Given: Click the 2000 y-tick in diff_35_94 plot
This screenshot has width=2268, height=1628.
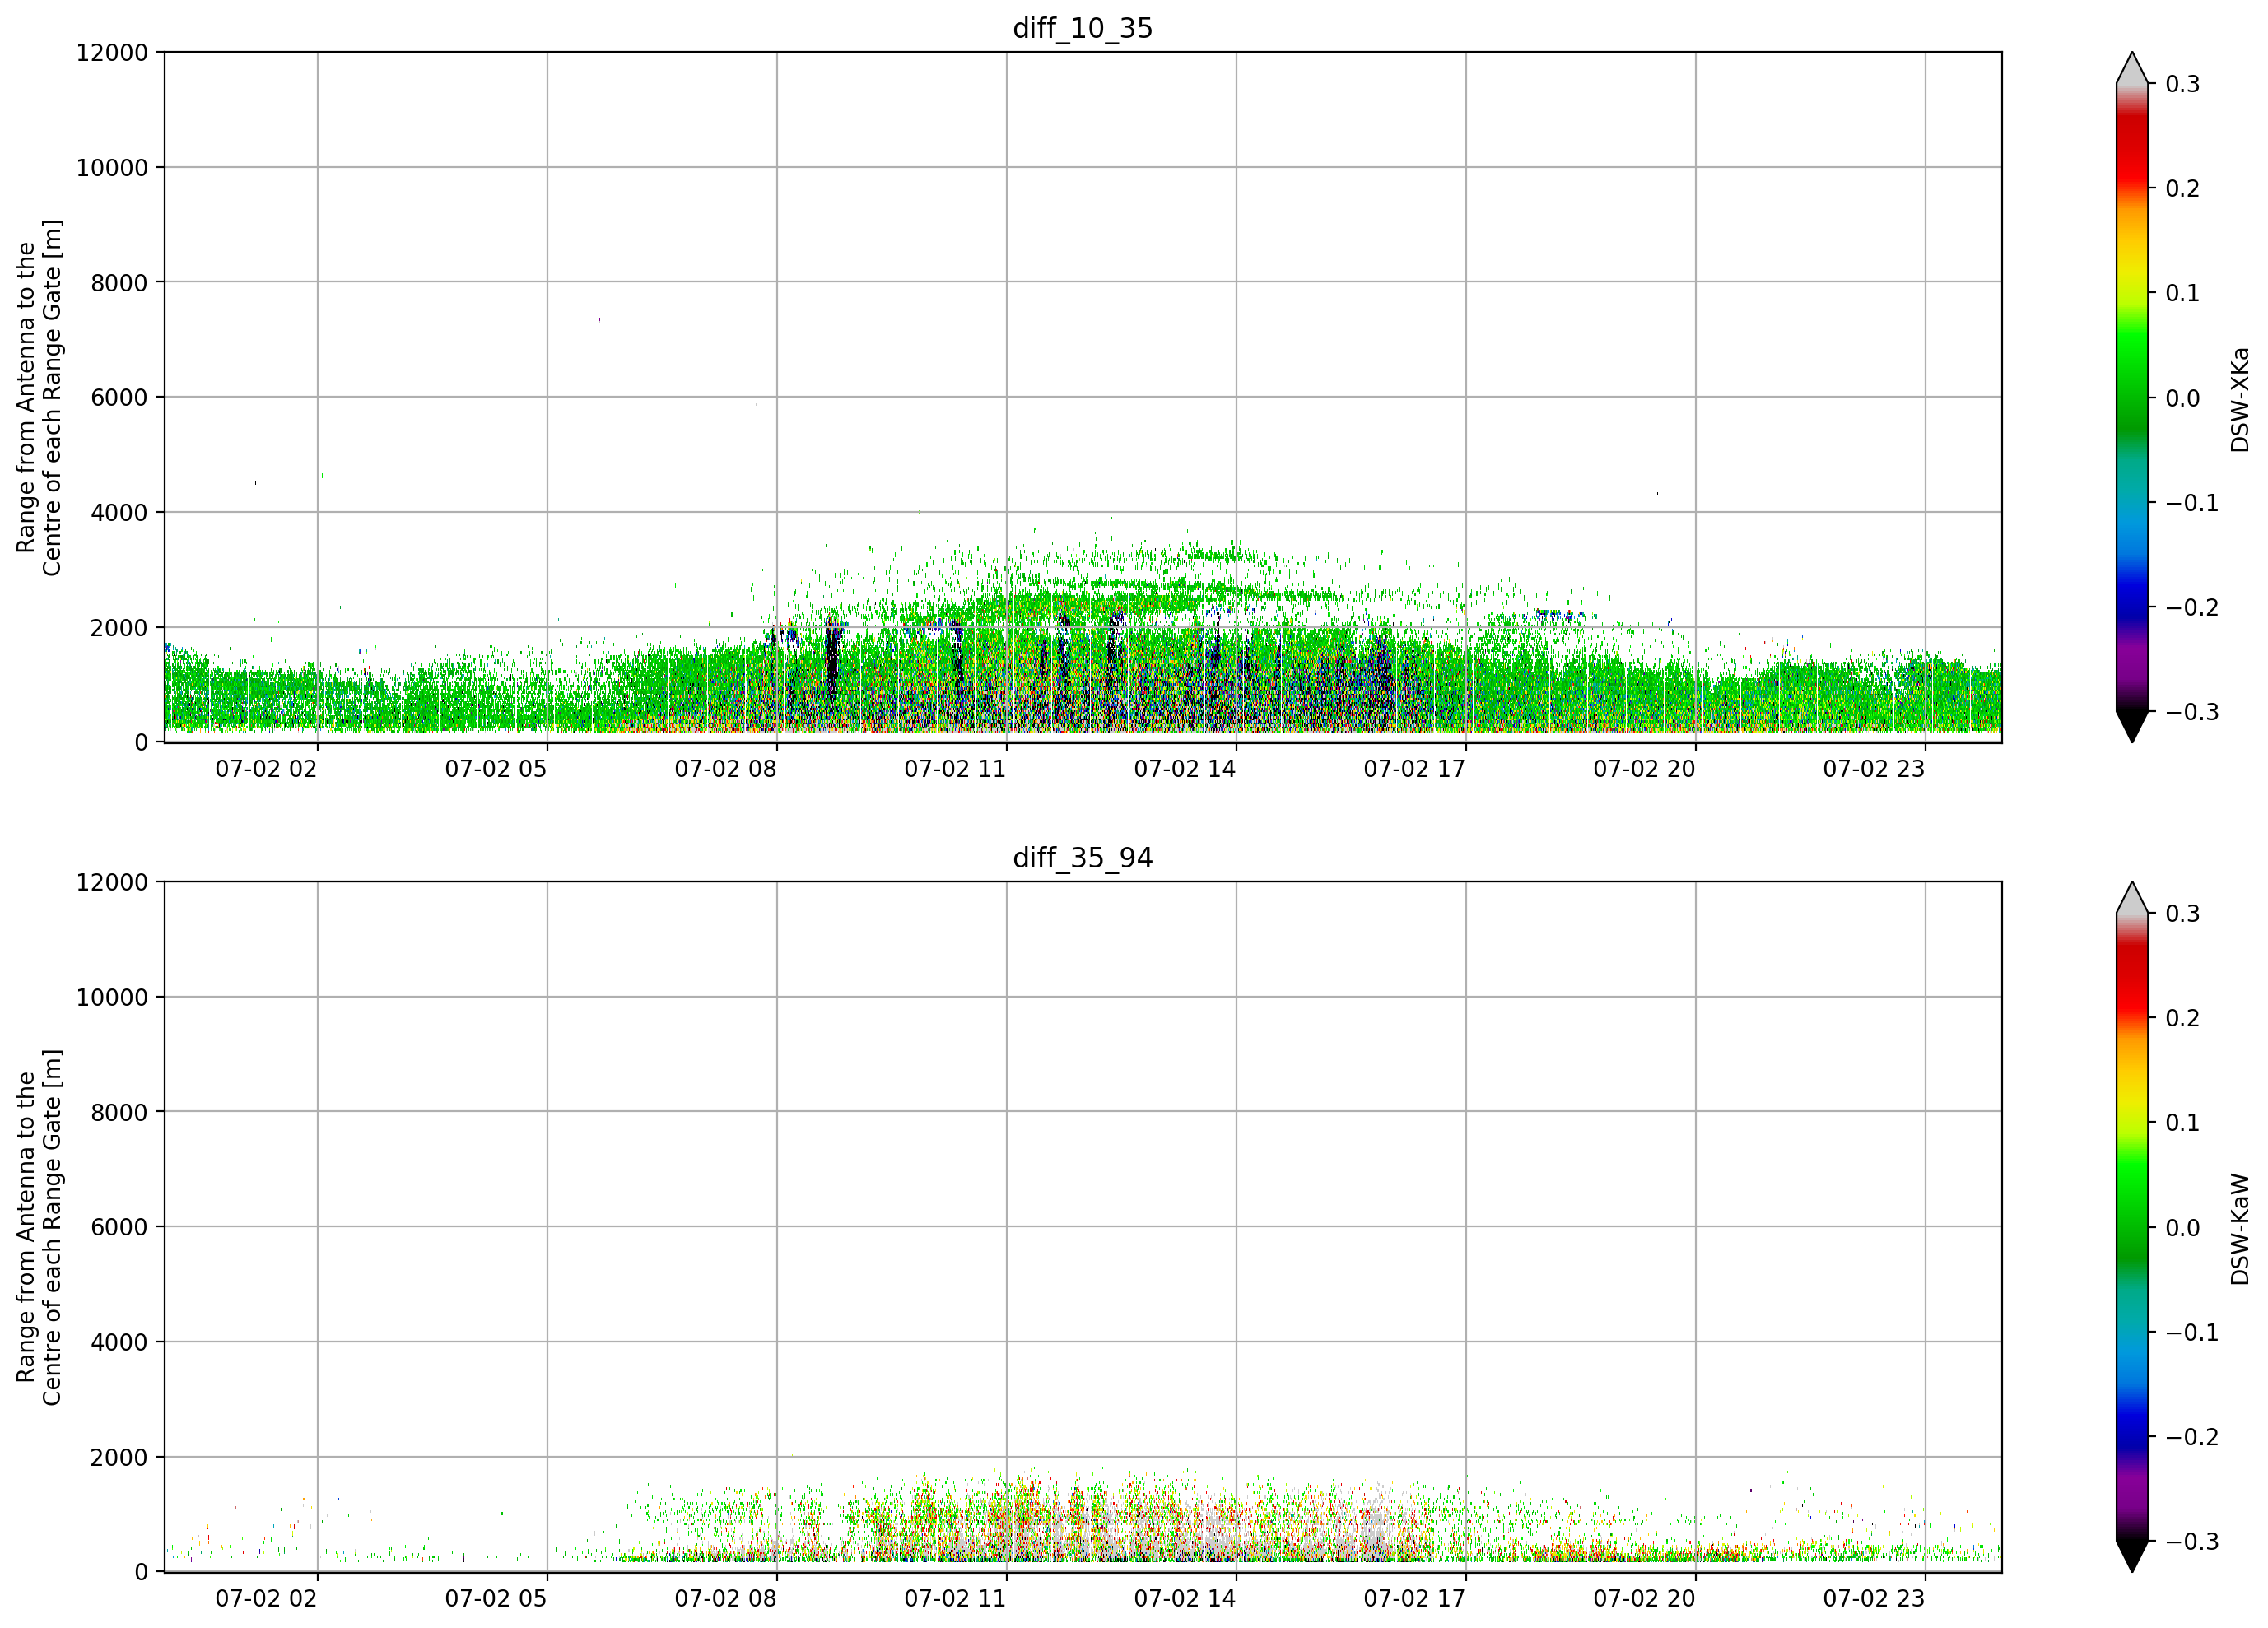Looking at the screenshot, I should point(119,1458).
